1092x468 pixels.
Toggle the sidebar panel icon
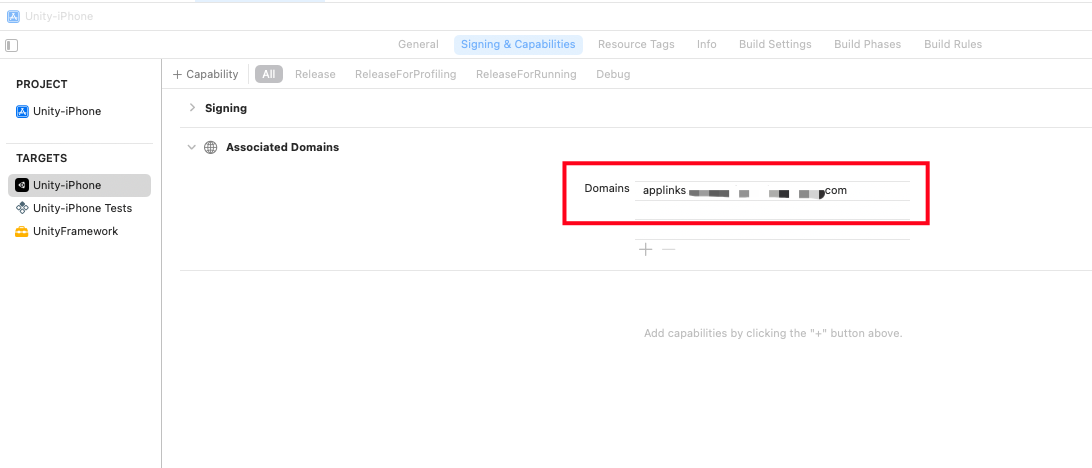(x=11, y=45)
